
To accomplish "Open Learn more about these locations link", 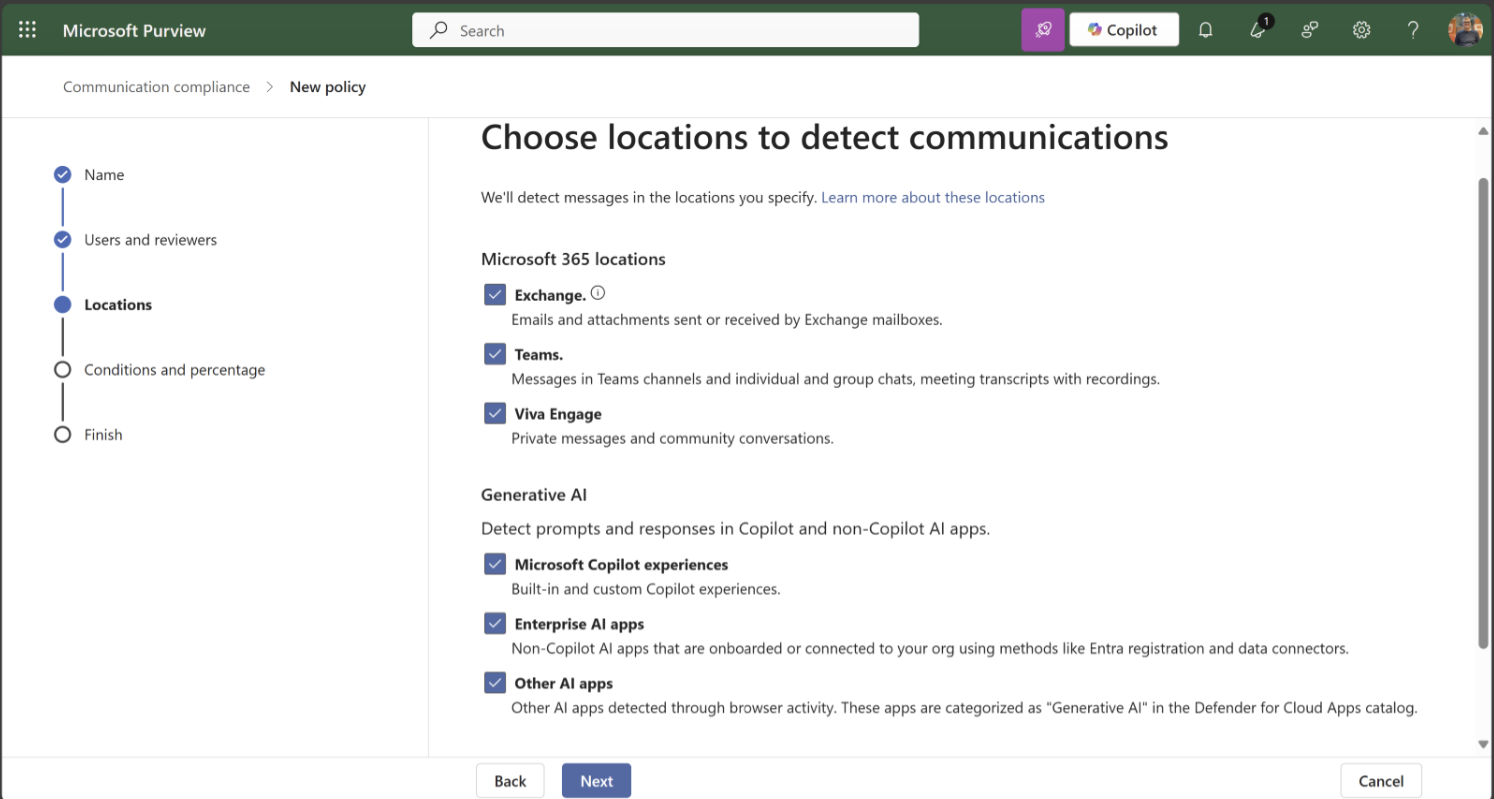I will point(933,198).
